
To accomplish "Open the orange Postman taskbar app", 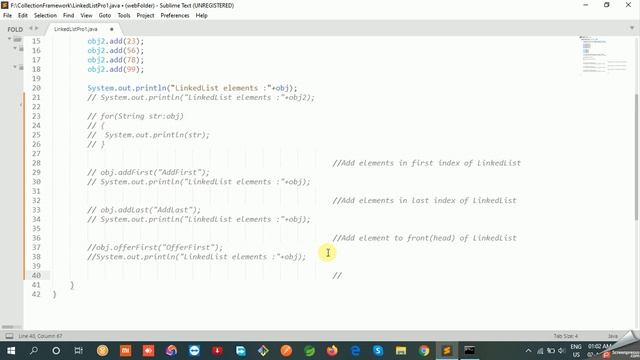I will (x=286, y=351).
